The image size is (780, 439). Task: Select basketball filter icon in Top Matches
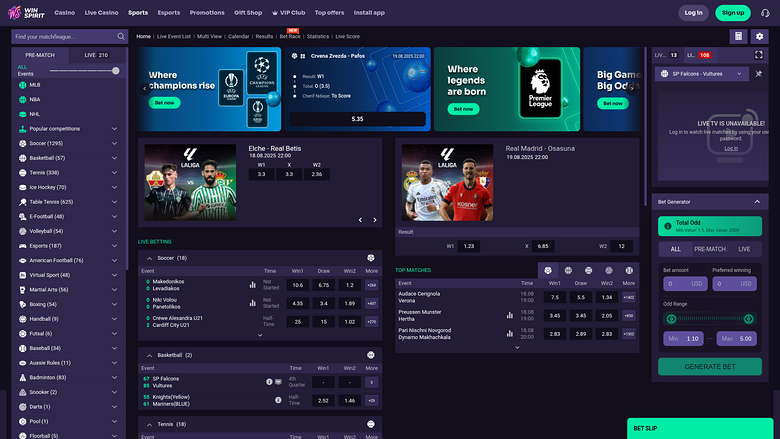568,270
